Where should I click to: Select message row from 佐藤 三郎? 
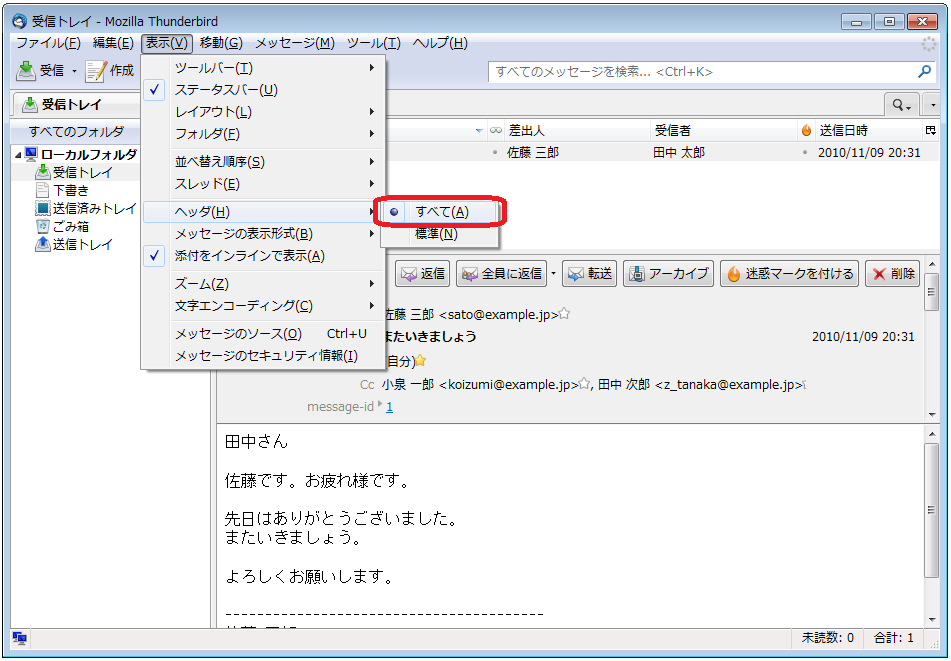pyautogui.click(x=661, y=152)
